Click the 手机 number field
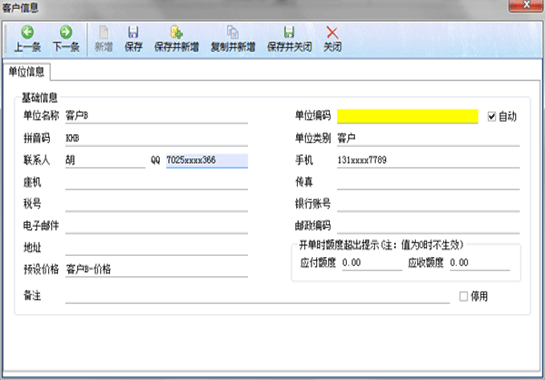 point(428,160)
